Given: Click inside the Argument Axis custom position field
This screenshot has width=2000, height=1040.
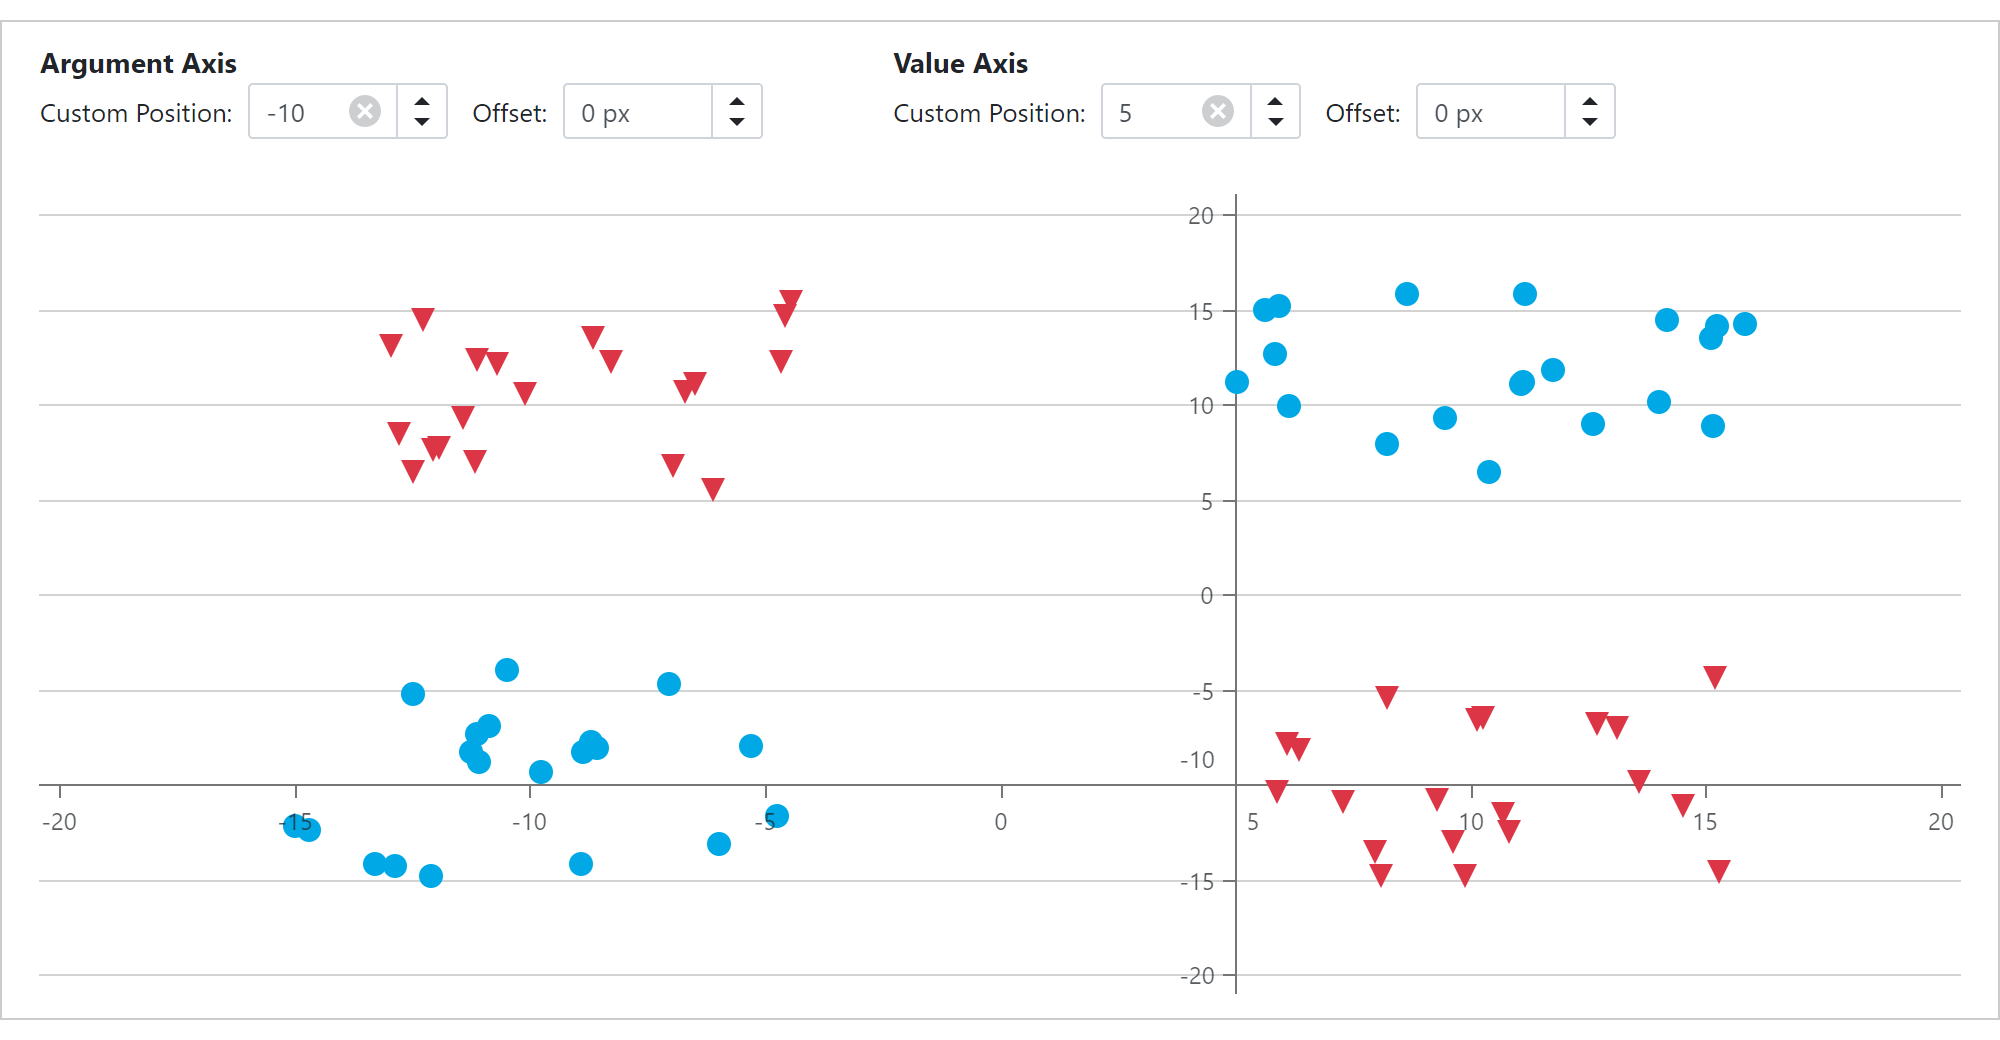Looking at the screenshot, I should tap(300, 112).
